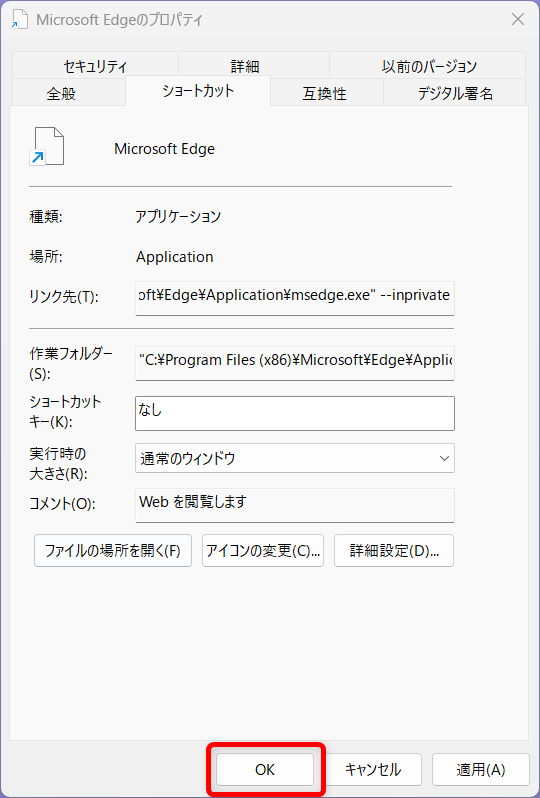
Task: Select the ショートカット tab
Action: pyautogui.click(x=198, y=91)
